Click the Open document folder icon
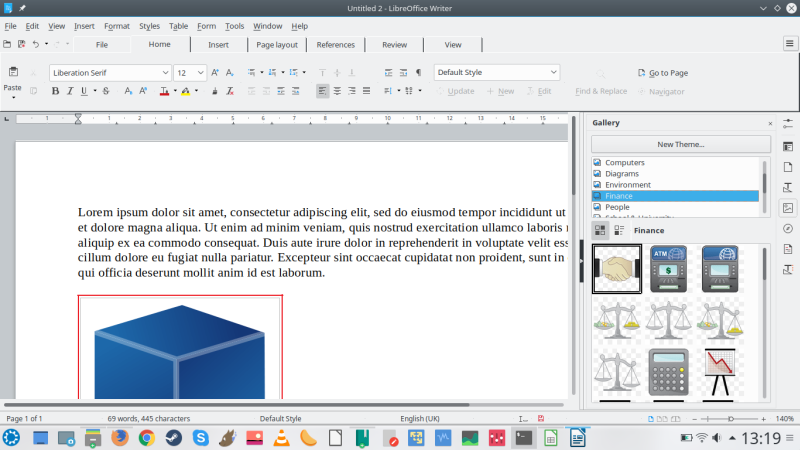800x450 pixels. pyautogui.click(x=7, y=44)
